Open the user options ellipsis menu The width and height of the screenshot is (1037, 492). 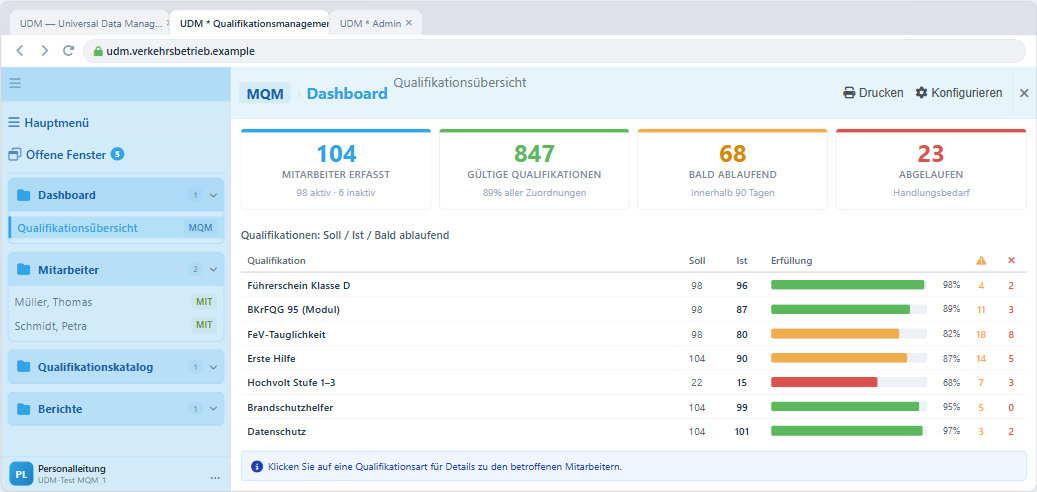pos(215,477)
